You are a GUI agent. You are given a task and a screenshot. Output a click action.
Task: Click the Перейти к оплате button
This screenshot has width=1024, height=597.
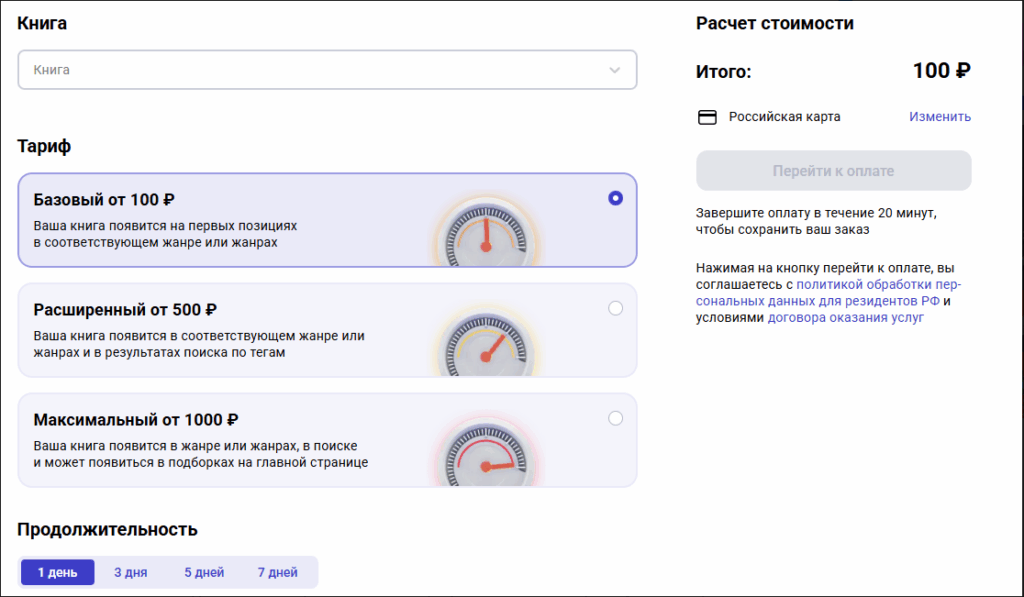[x=833, y=170]
